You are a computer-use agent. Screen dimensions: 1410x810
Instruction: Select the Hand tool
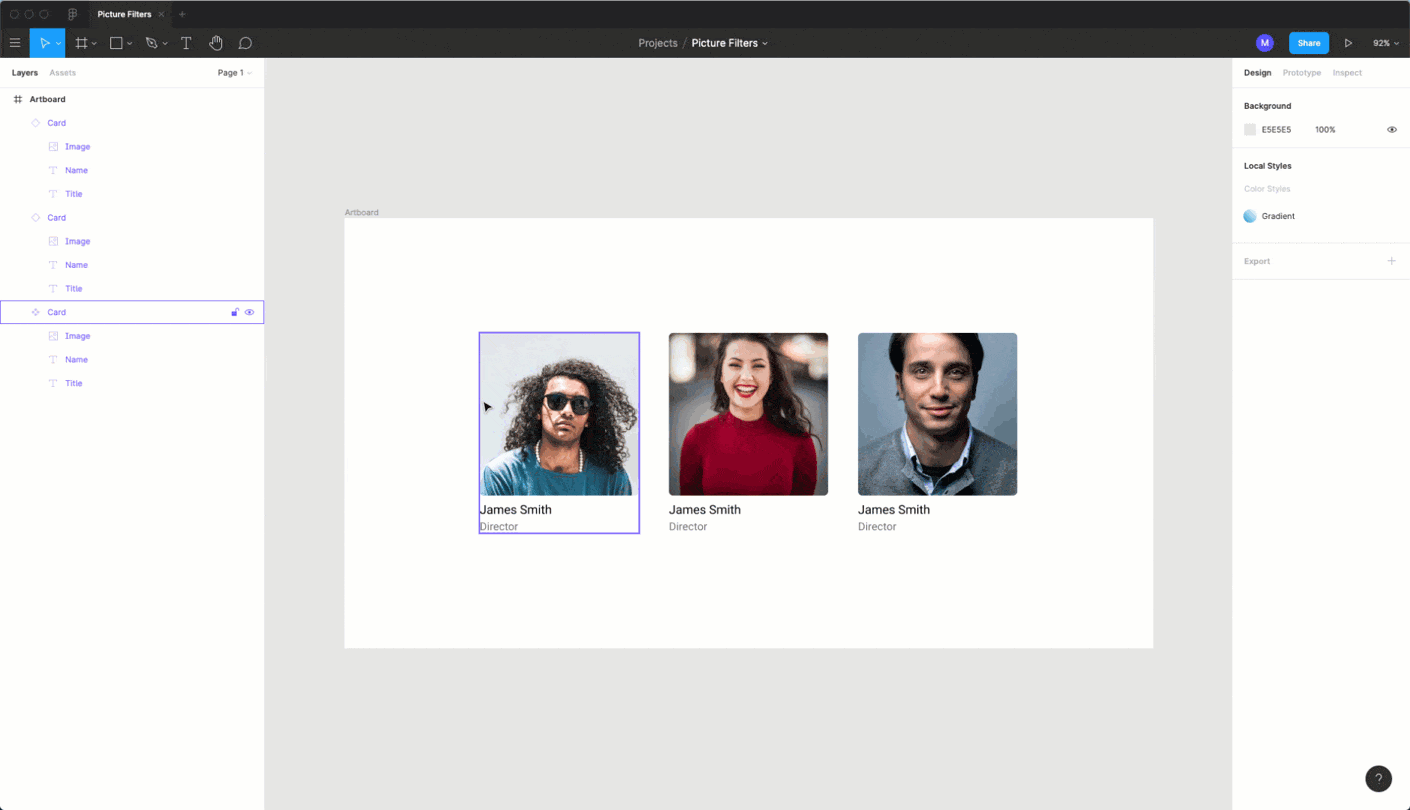216,43
